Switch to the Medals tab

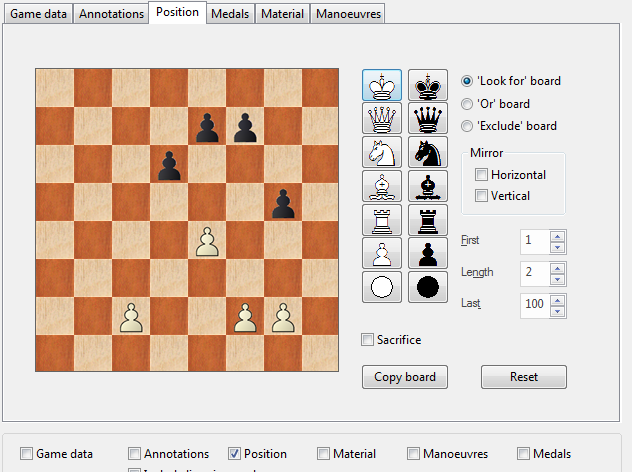click(230, 14)
